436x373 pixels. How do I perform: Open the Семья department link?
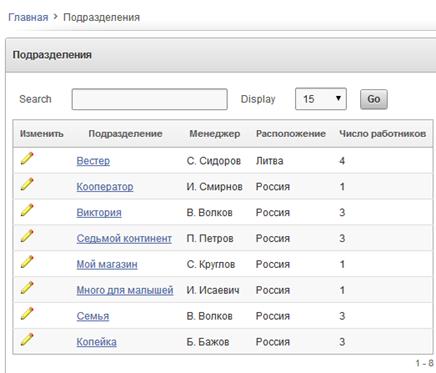[93, 316]
